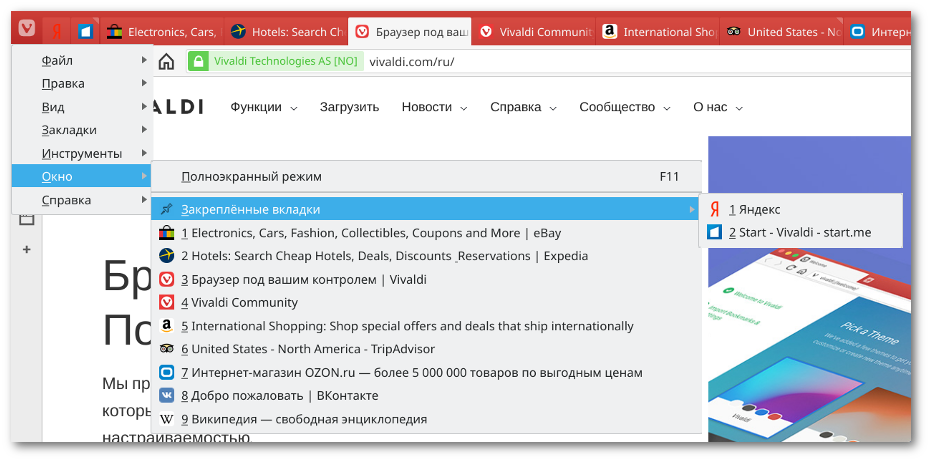Expand the Функции dropdown on the webpage
The height and width of the screenshot is (461, 930).
(x=264, y=107)
